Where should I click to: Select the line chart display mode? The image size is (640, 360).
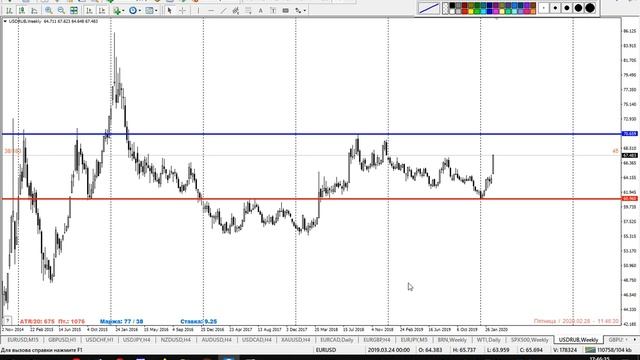pyautogui.click(x=34, y=10)
